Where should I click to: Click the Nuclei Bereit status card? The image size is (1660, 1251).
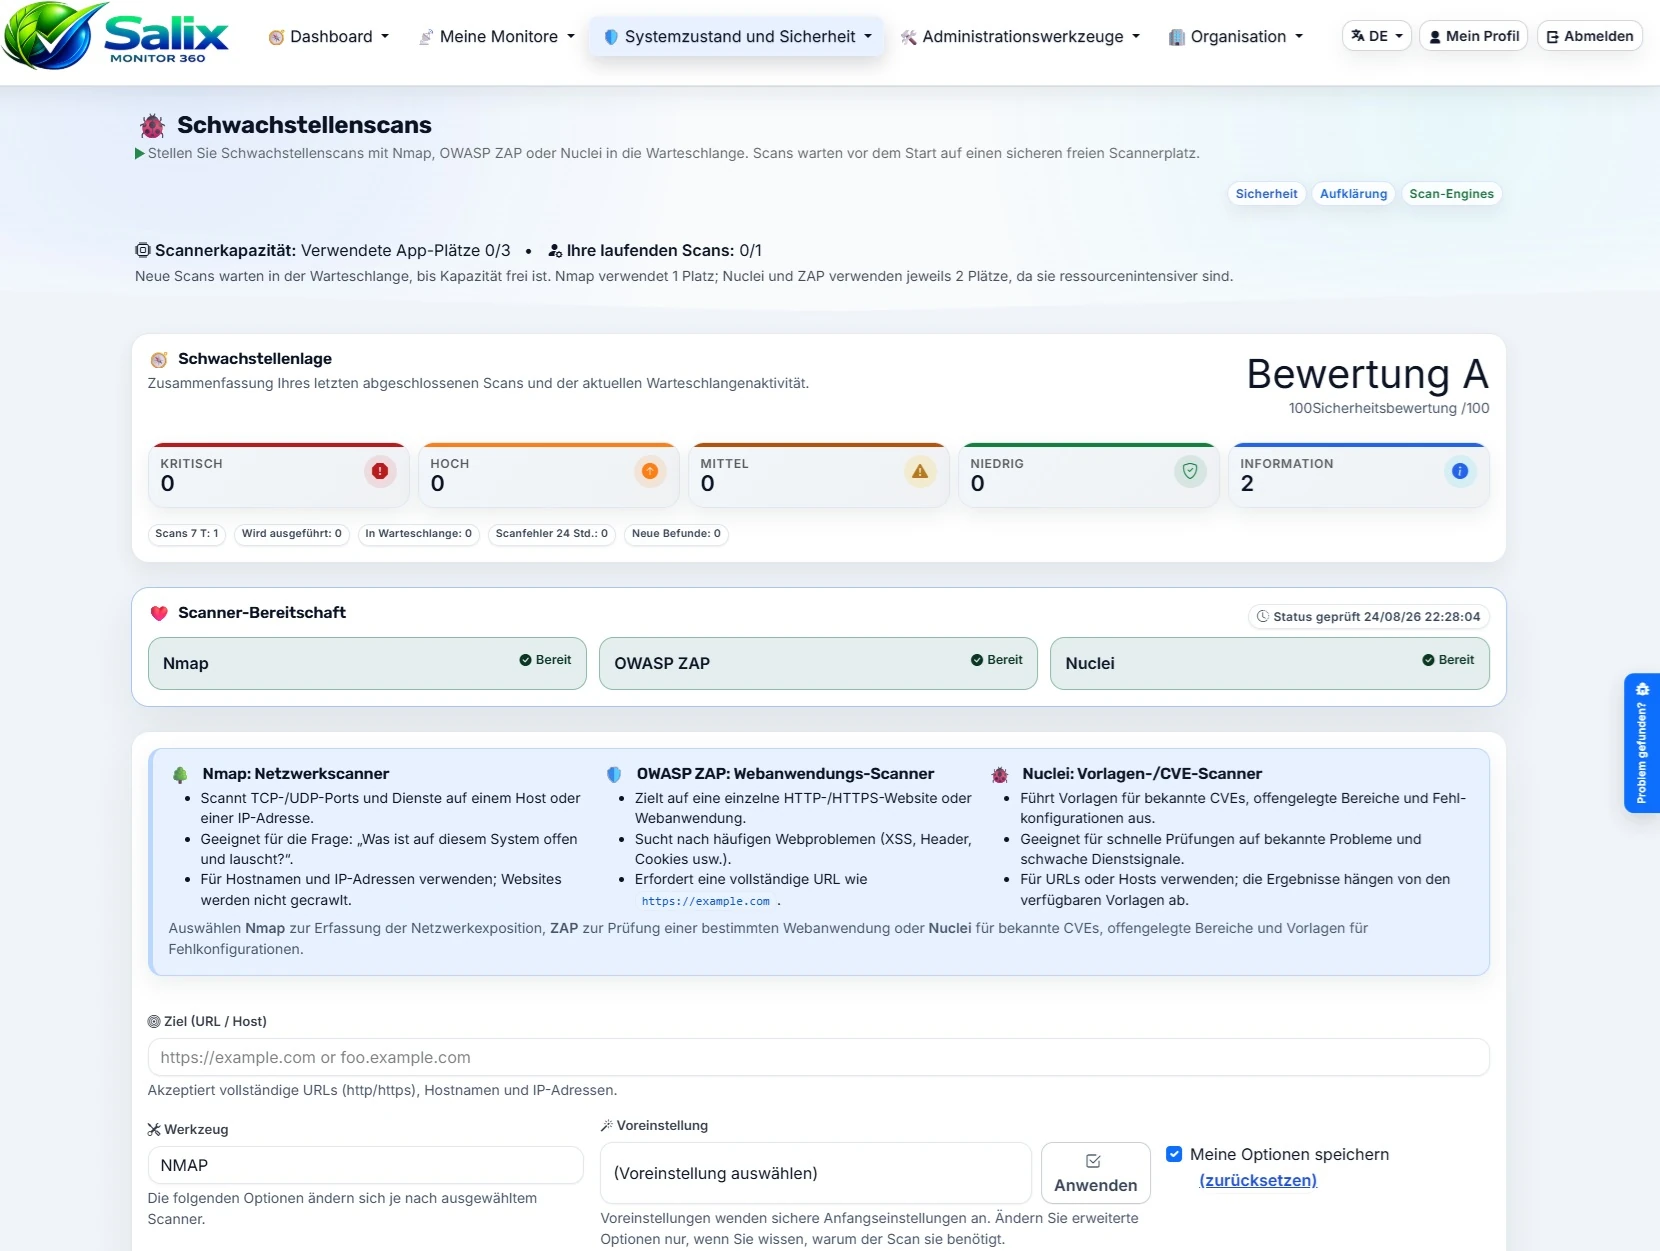coord(1270,664)
